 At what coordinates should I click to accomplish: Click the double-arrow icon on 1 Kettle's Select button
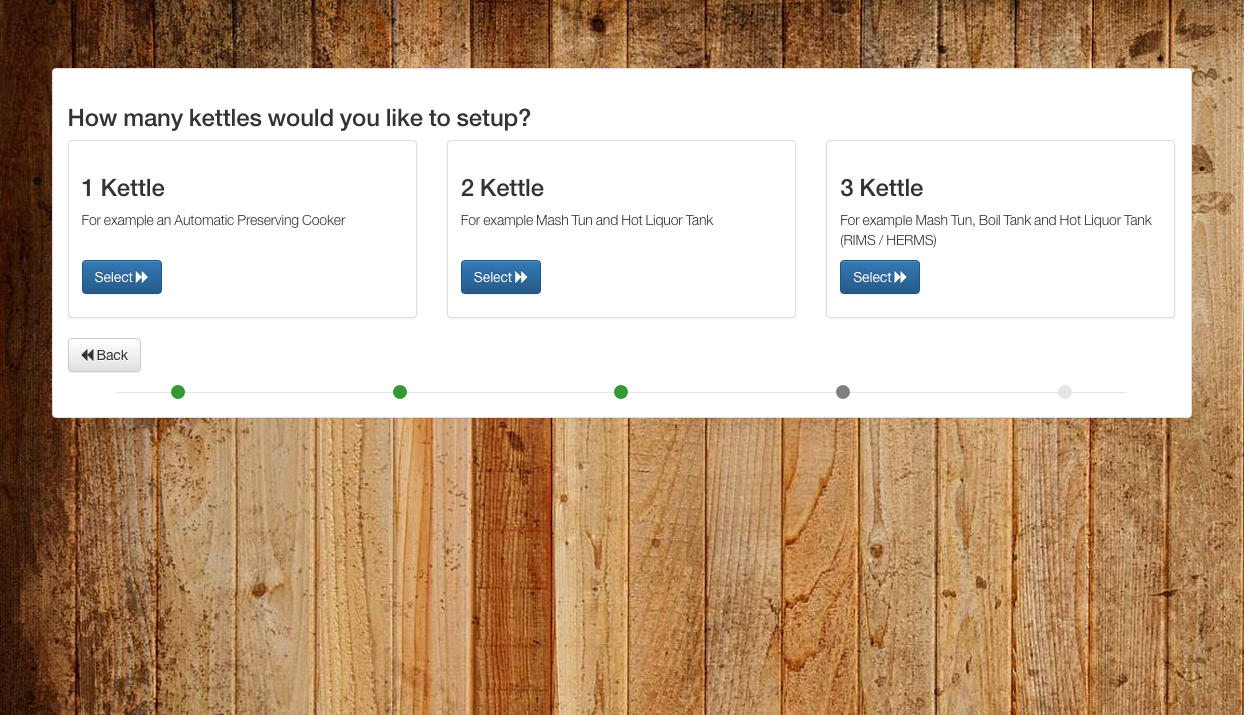(142, 278)
